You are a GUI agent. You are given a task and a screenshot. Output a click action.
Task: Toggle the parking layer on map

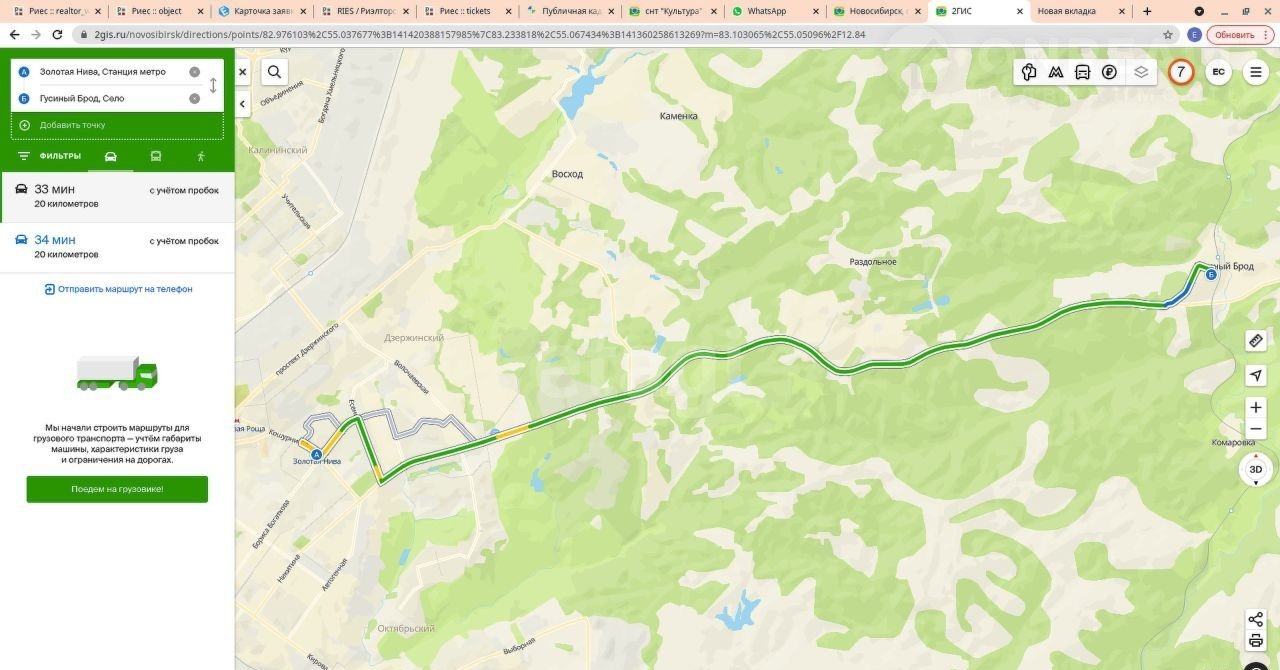pos(1109,72)
